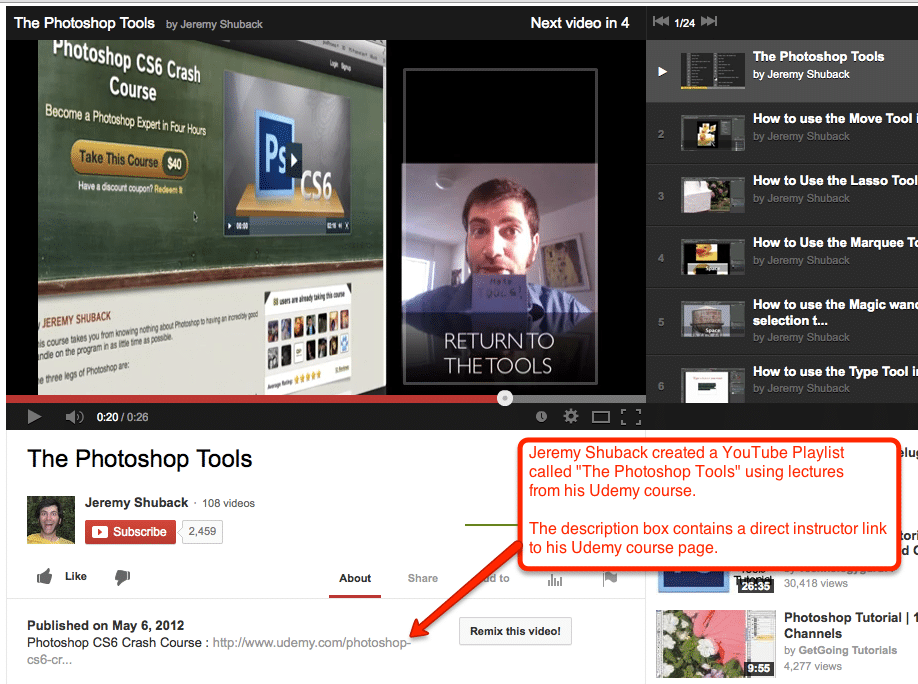Open the About tab
This screenshot has width=918, height=684.
355,579
